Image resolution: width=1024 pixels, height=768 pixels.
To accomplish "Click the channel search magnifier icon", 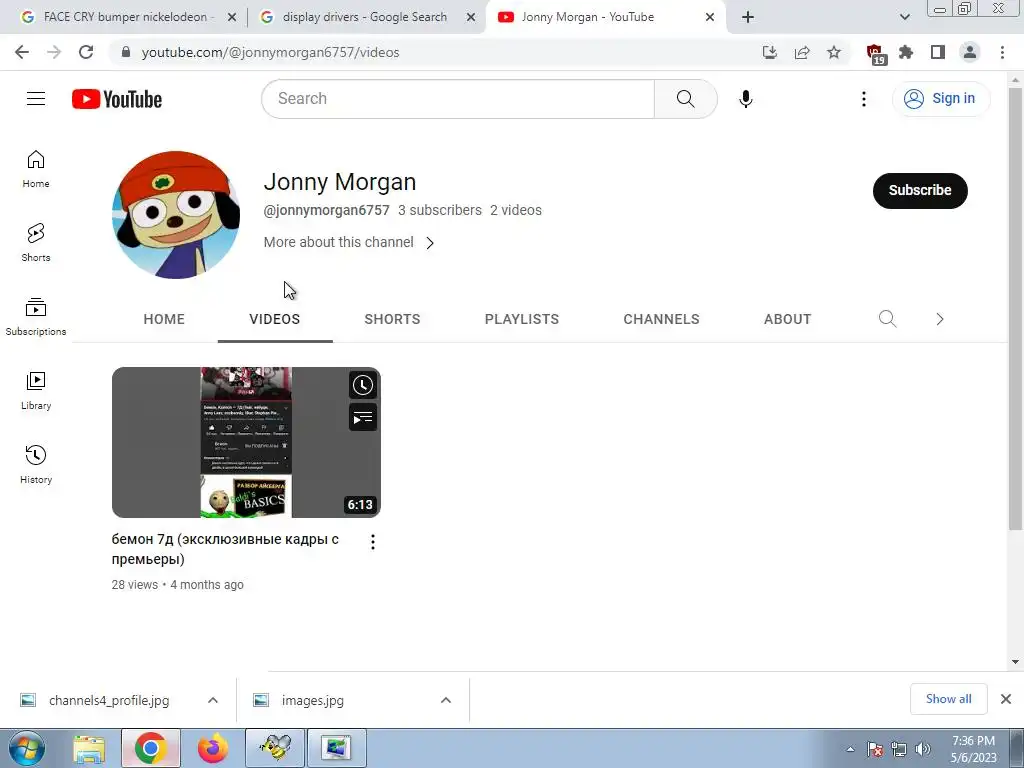I will [888, 319].
